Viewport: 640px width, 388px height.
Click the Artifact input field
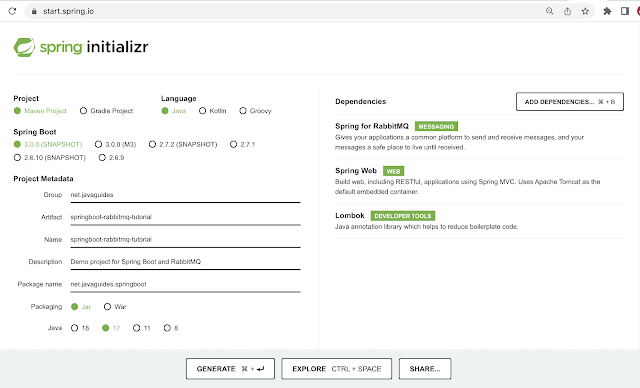[185, 217]
